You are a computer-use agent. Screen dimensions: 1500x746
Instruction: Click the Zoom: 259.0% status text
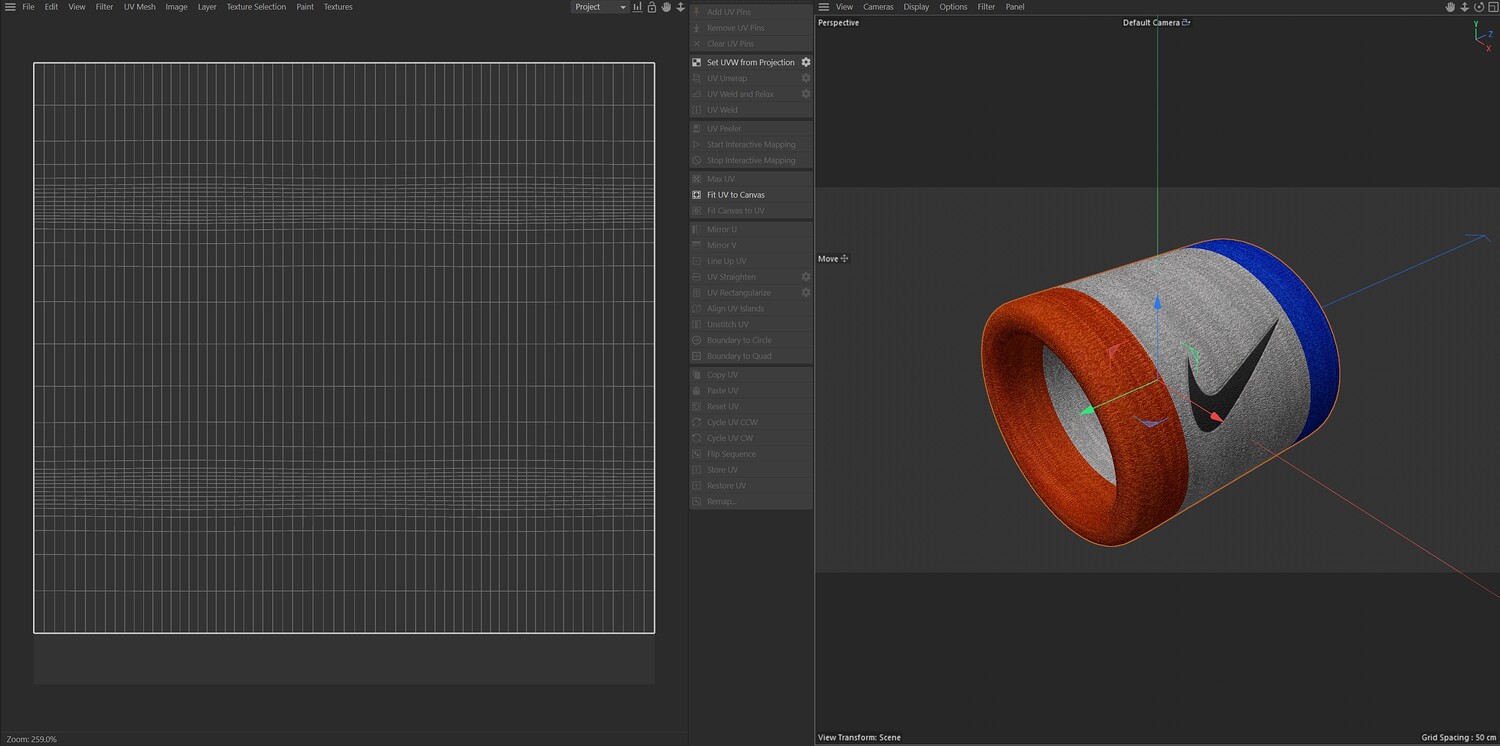pos(32,739)
